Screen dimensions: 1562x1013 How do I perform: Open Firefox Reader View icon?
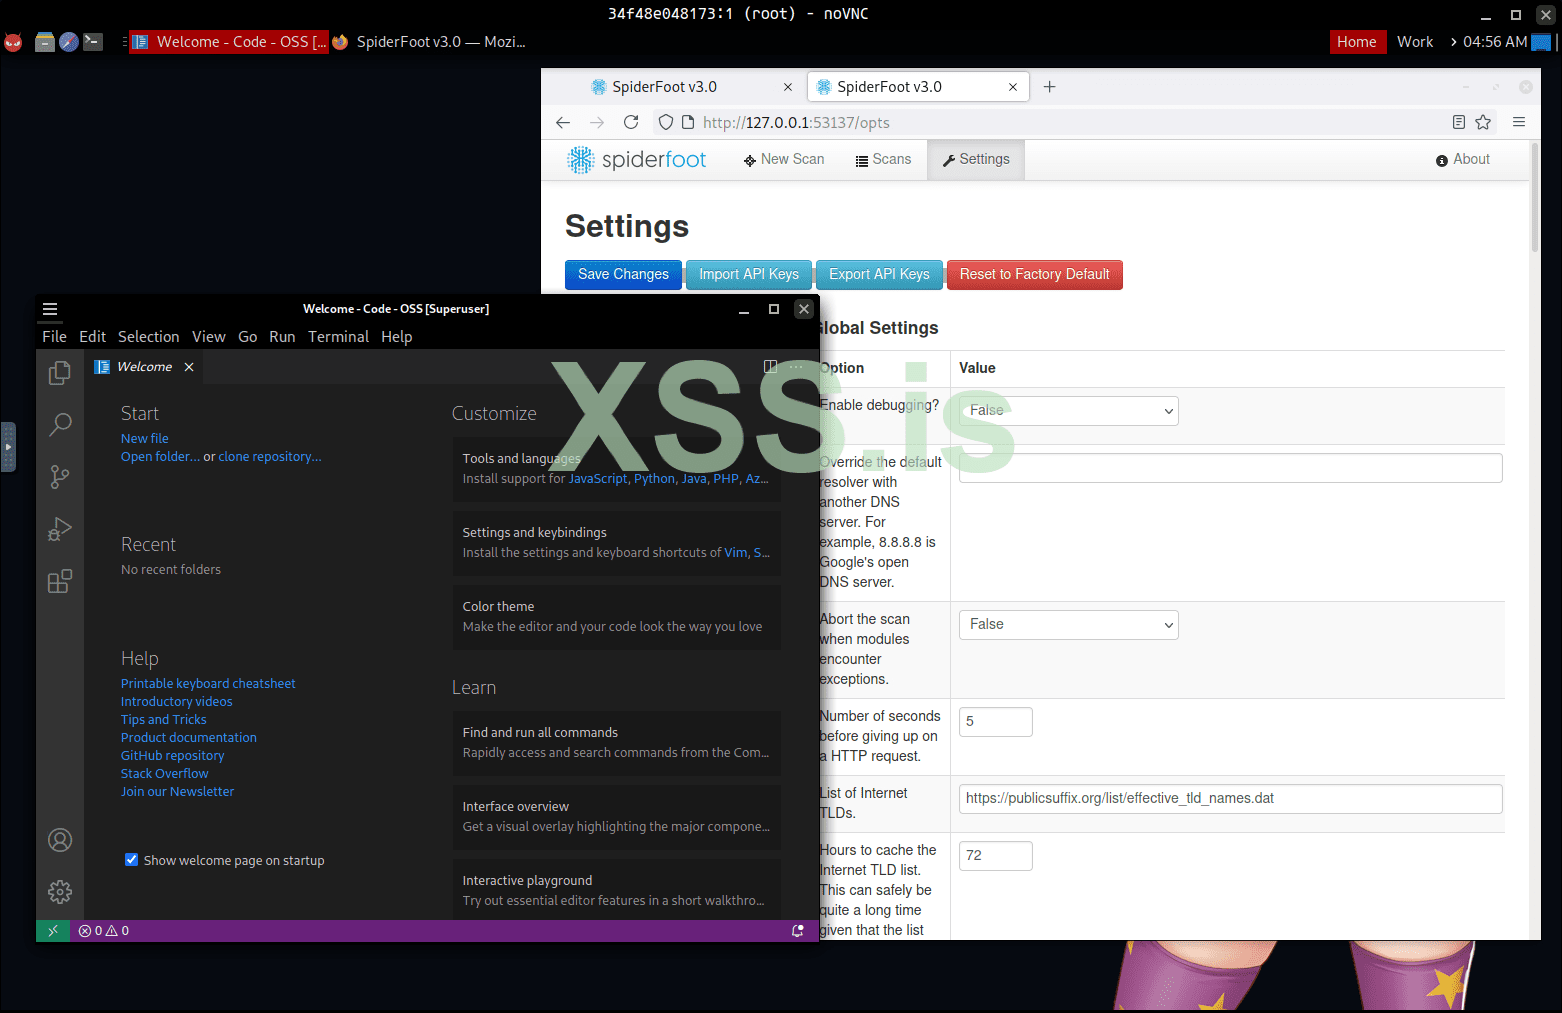[1458, 121]
